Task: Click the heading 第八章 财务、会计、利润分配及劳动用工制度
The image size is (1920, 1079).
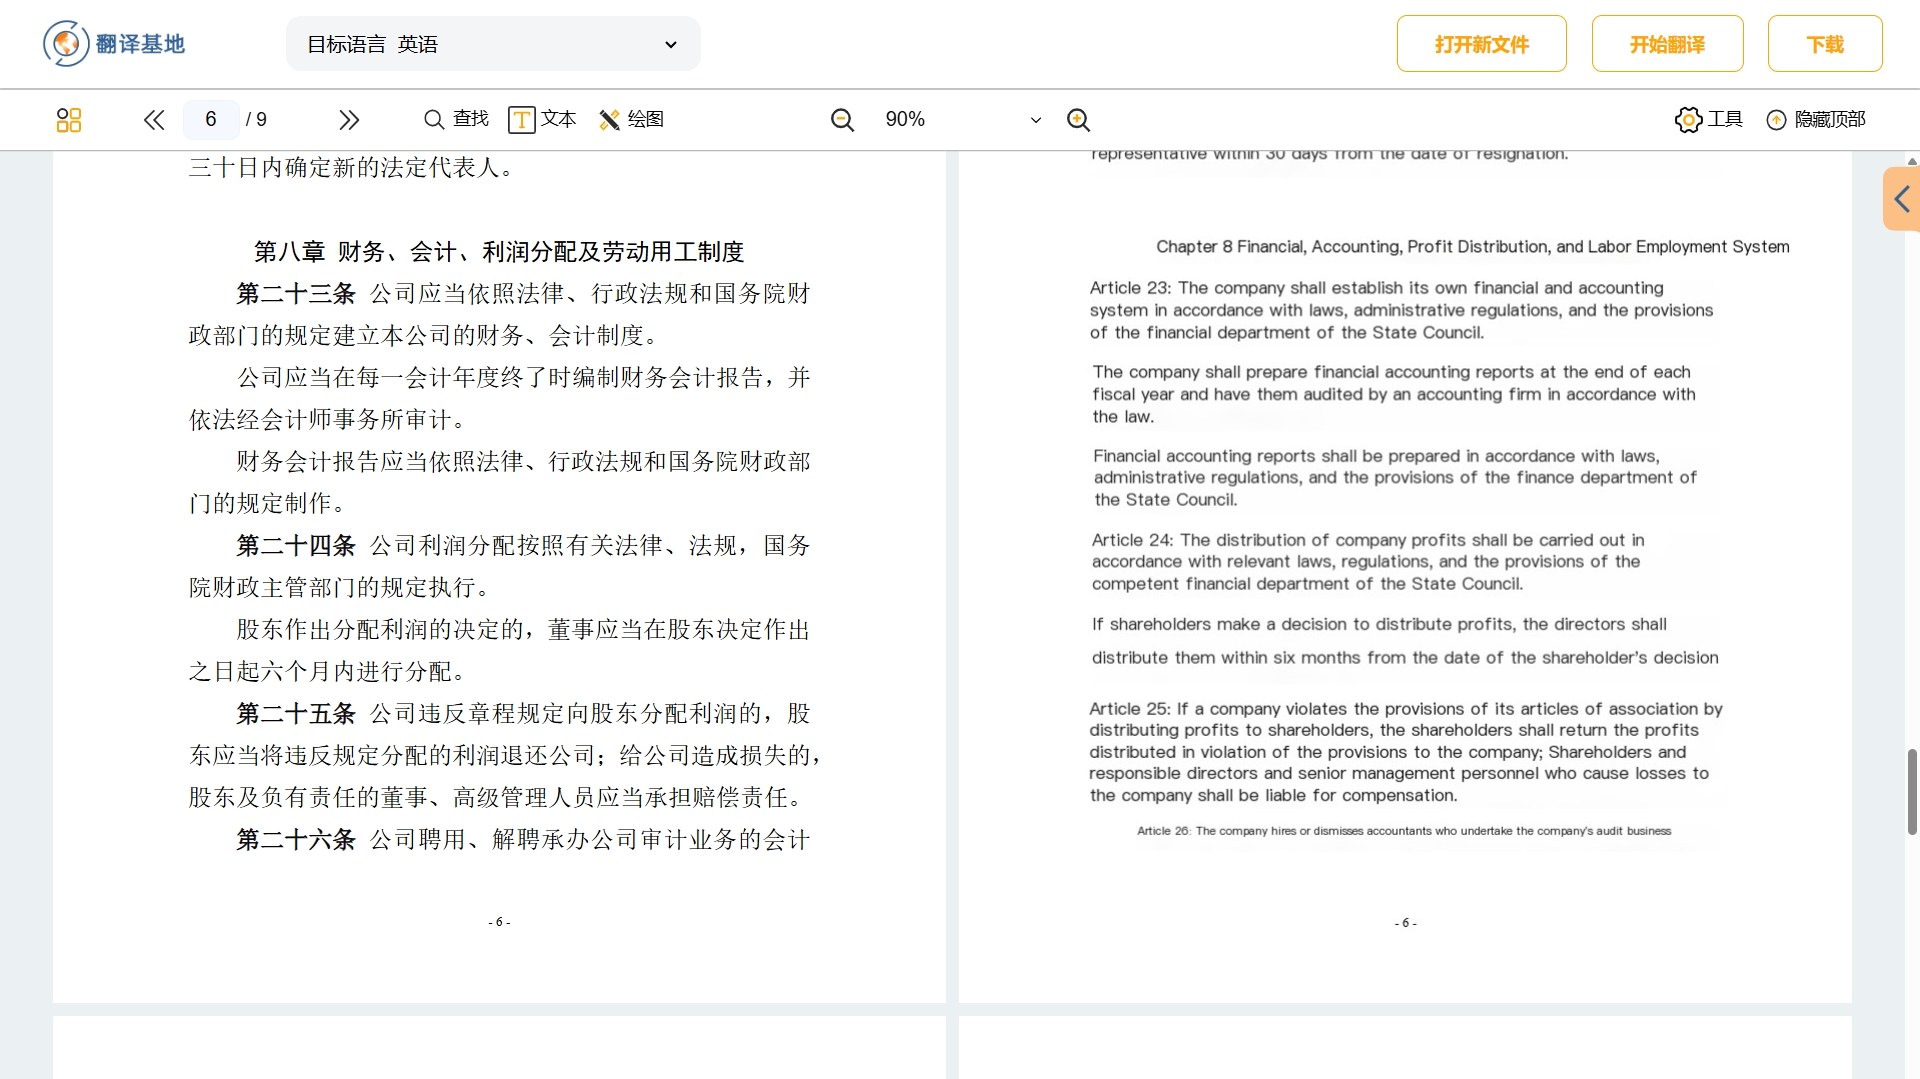Action: pos(499,252)
